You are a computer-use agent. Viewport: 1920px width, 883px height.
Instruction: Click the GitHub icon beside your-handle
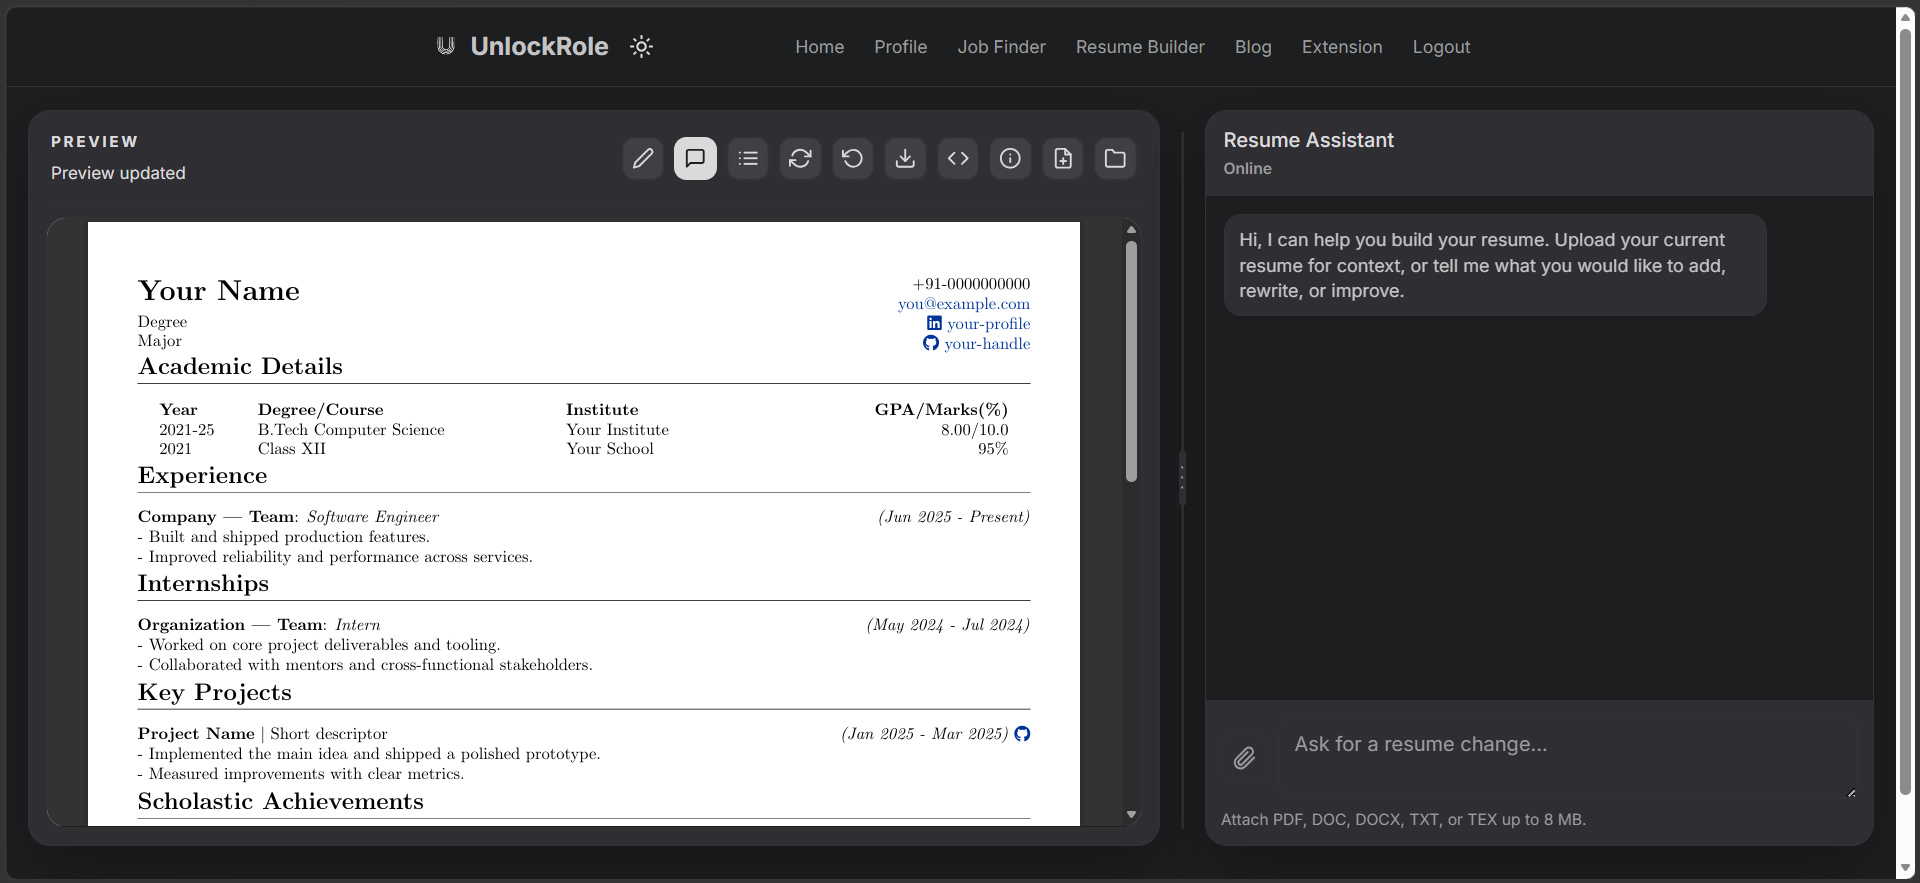(931, 343)
